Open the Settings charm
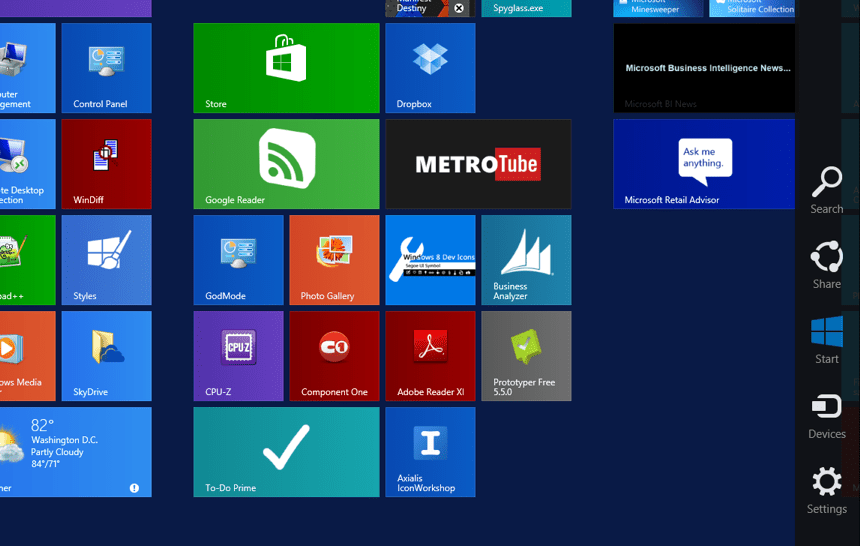The image size is (860, 546). click(x=827, y=491)
